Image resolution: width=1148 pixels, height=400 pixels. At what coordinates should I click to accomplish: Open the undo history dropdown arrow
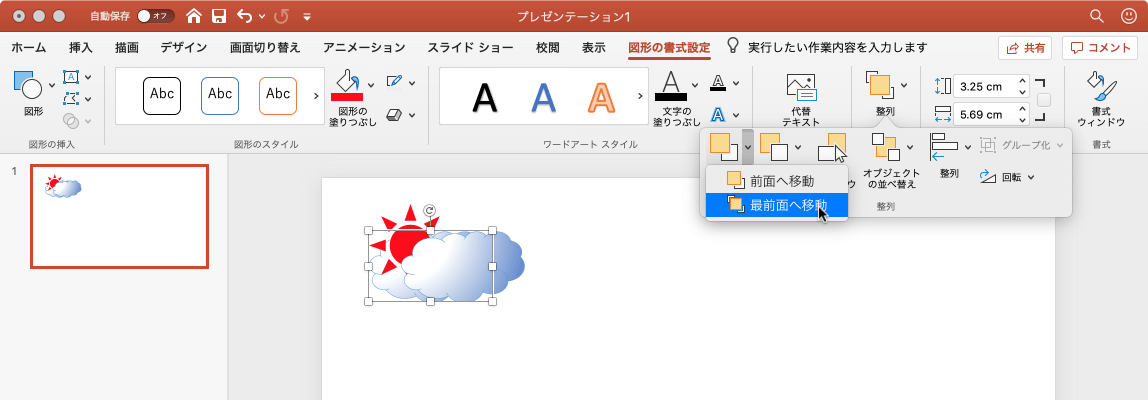click(x=262, y=15)
